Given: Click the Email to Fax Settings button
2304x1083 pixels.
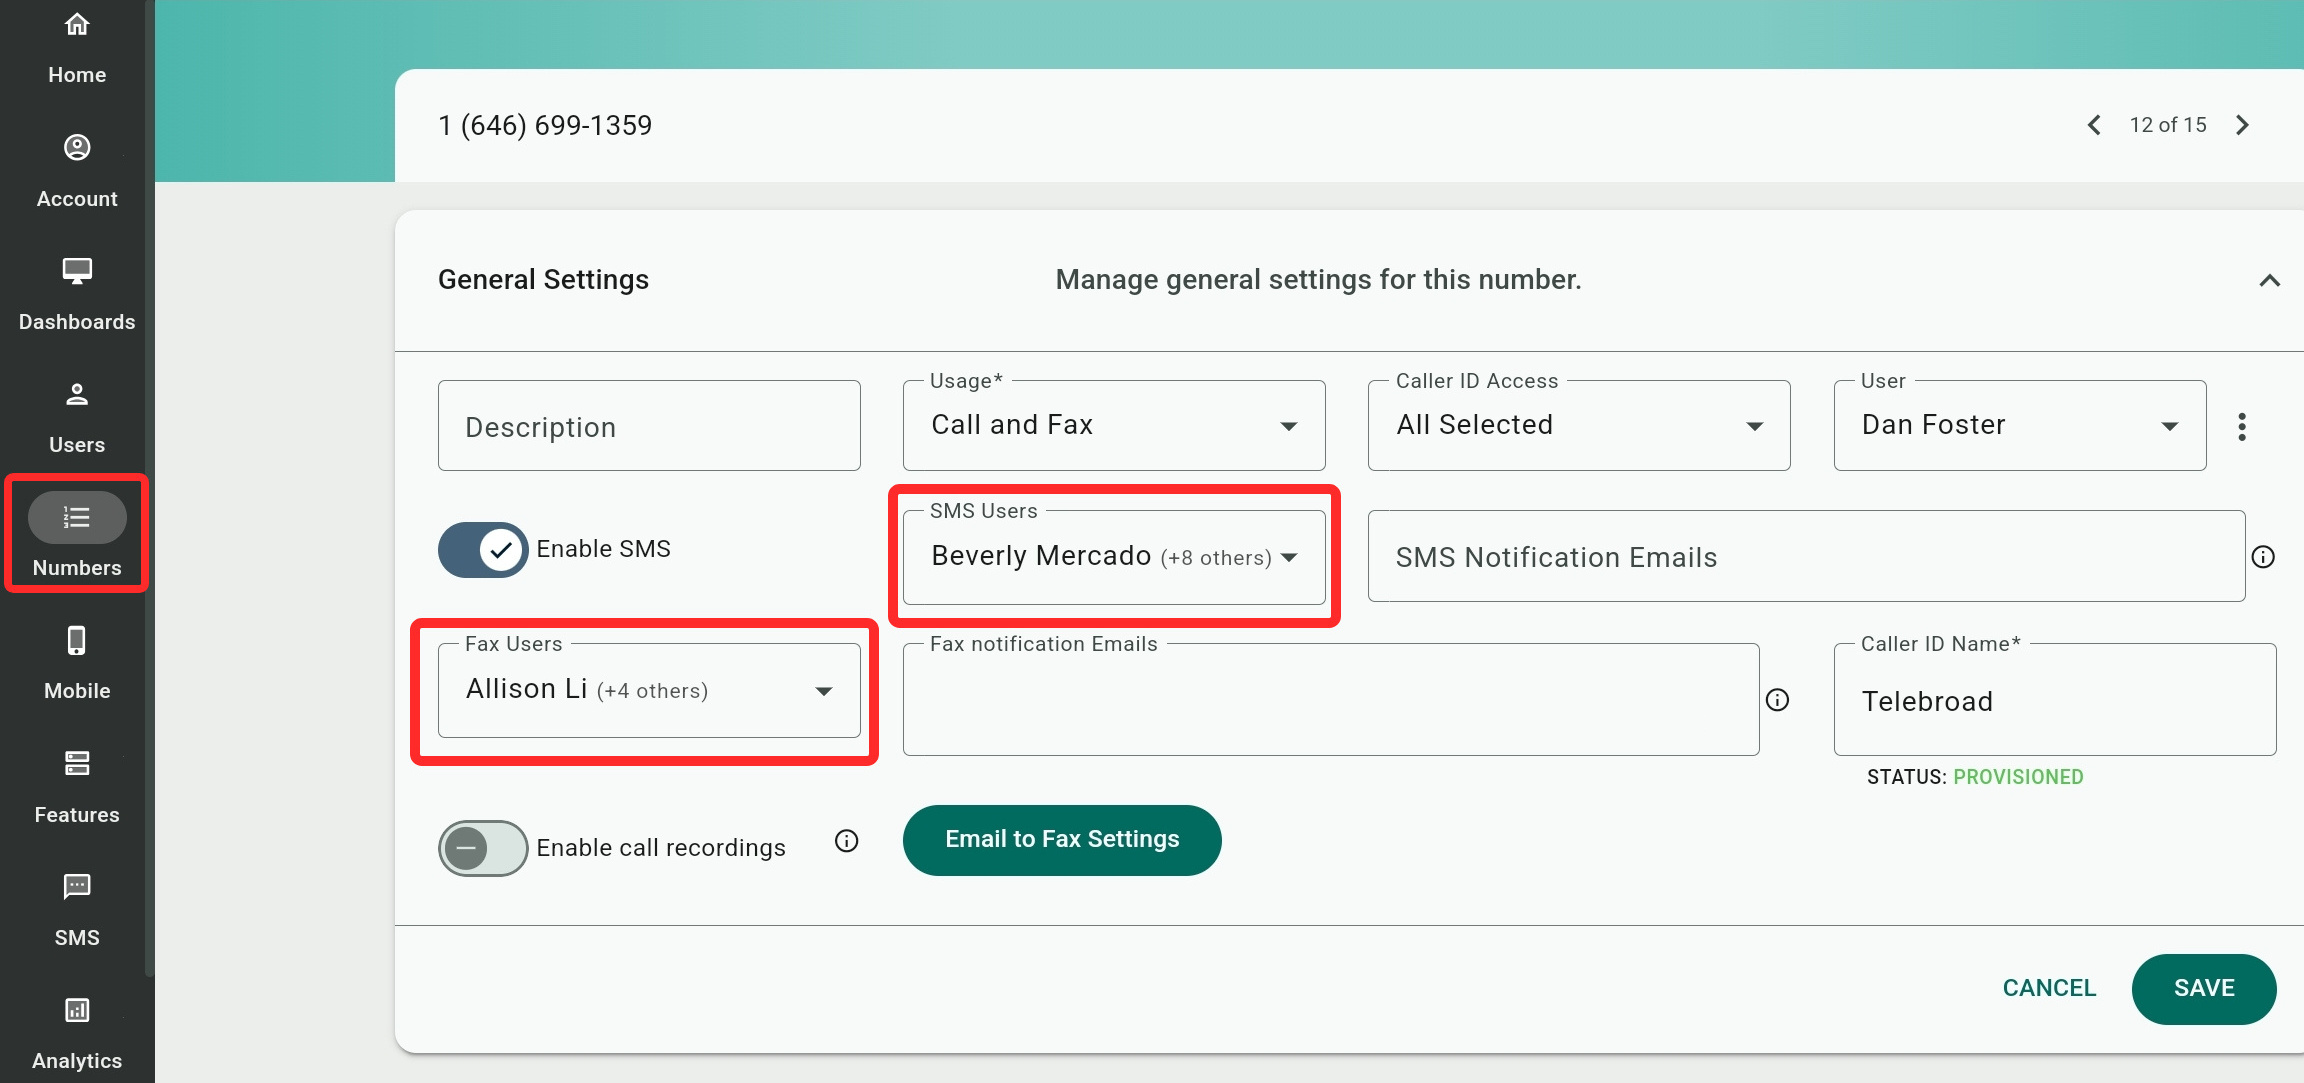Looking at the screenshot, I should click(x=1061, y=840).
